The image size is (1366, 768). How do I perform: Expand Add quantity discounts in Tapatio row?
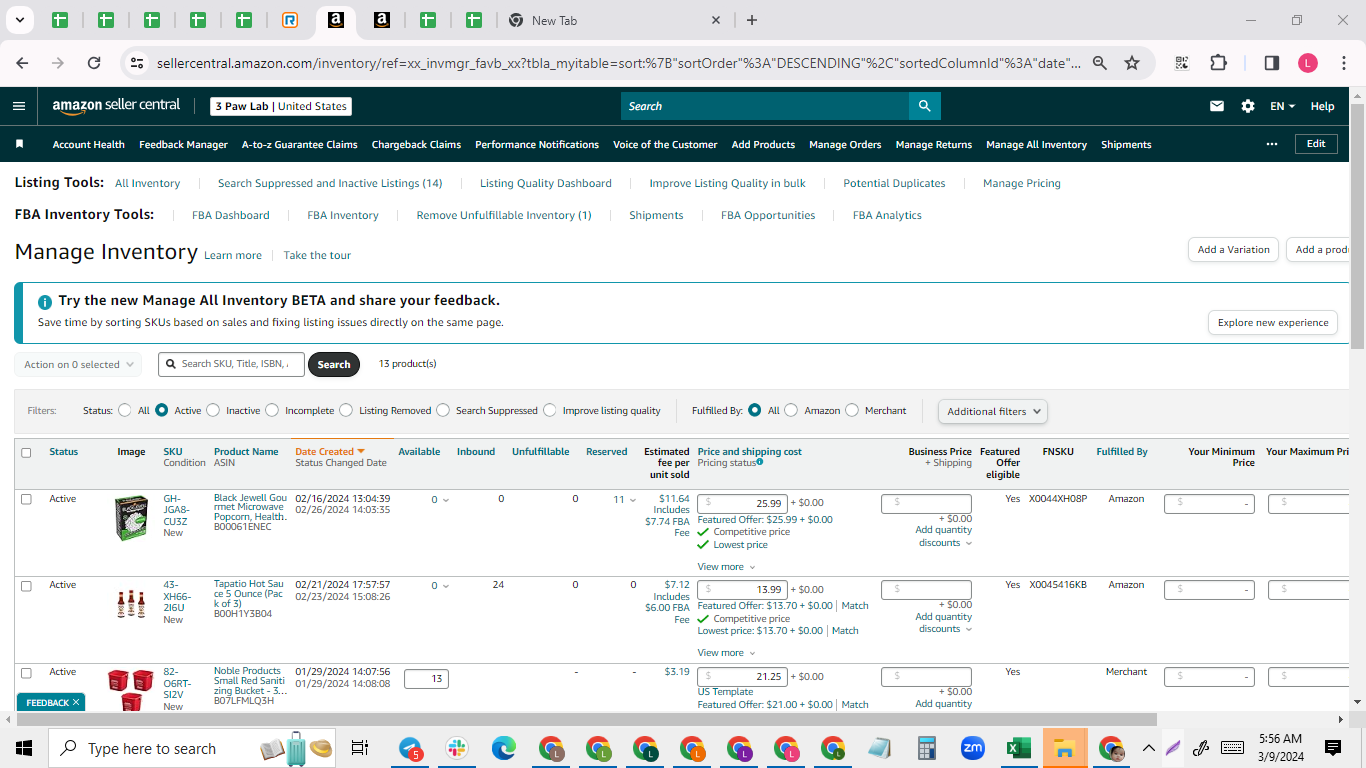click(944, 623)
